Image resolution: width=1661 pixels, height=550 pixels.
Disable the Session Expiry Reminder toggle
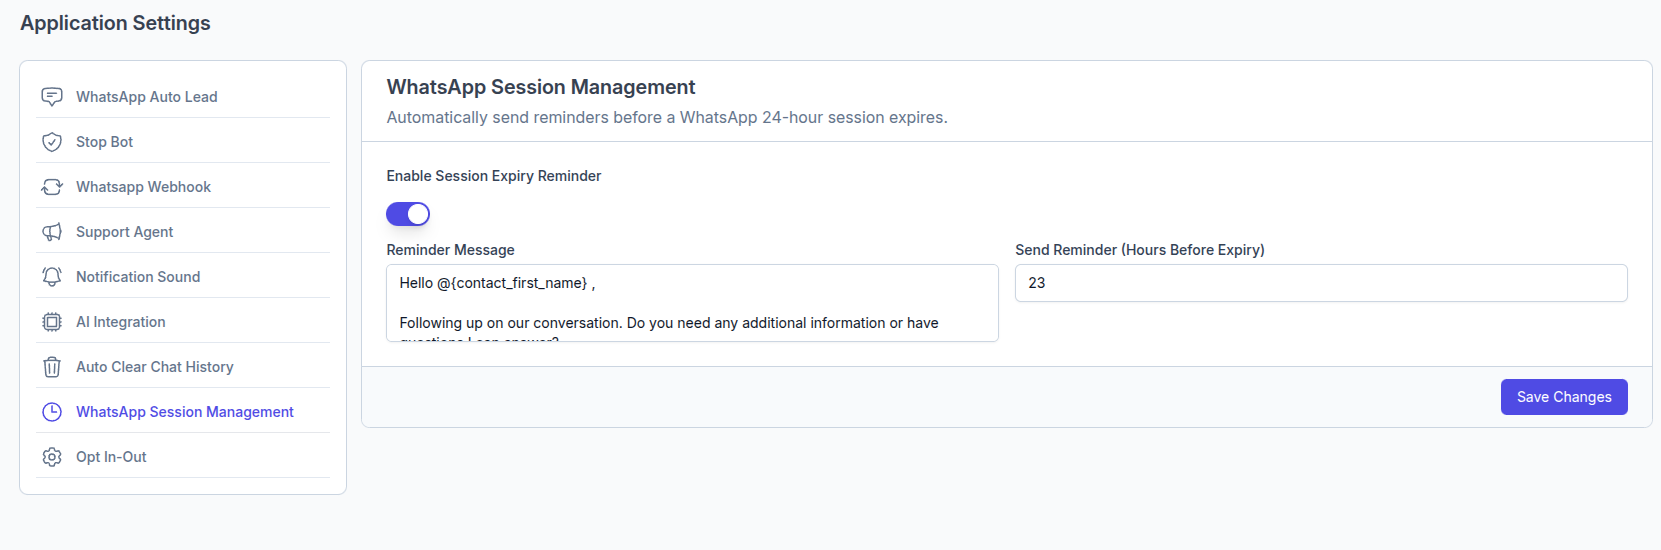click(x=408, y=214)
